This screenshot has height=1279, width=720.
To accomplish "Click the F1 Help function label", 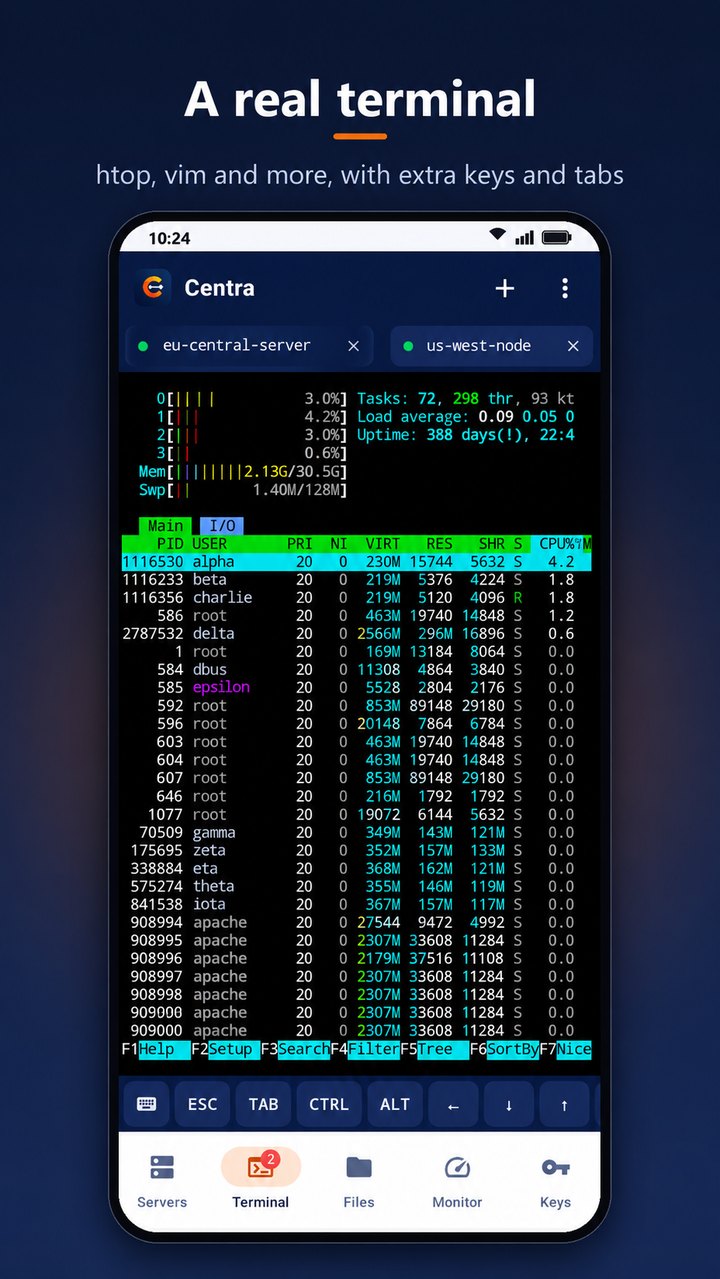I will point(155,1049).
